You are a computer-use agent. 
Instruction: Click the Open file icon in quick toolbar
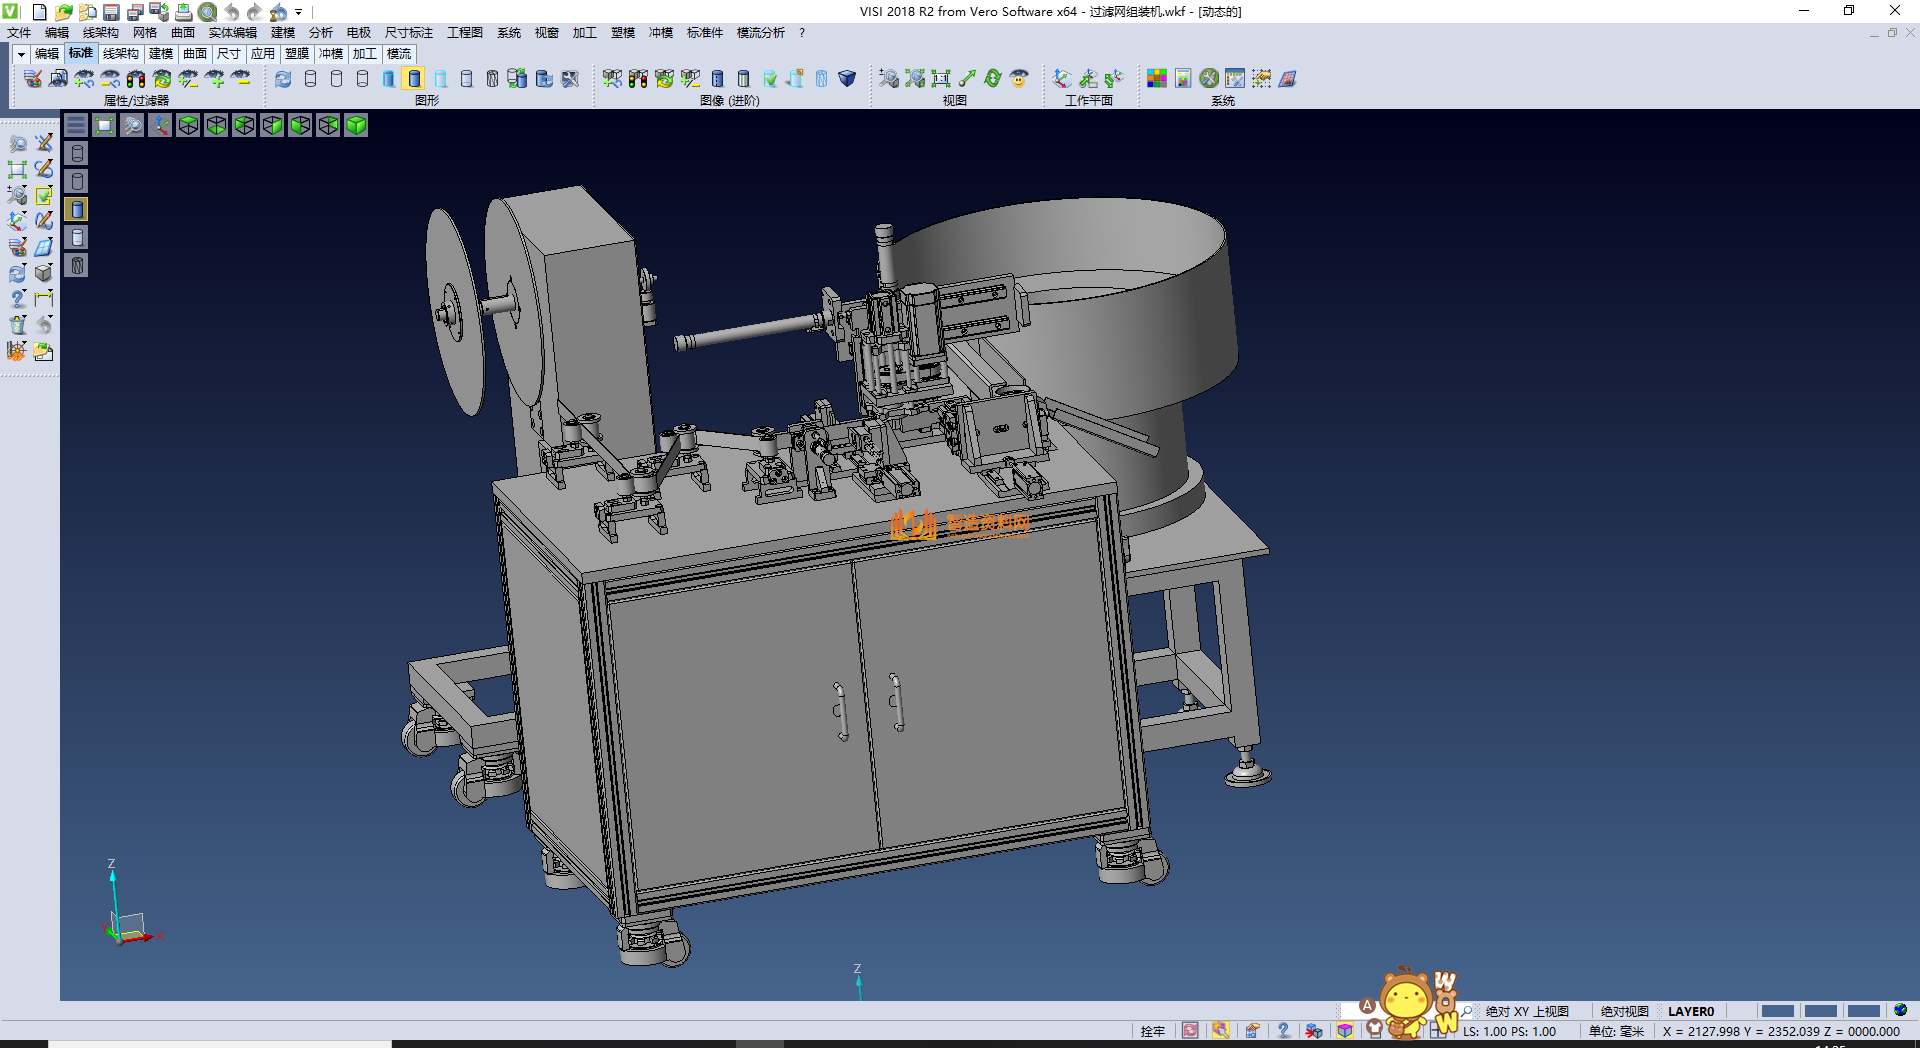[63, 12]
